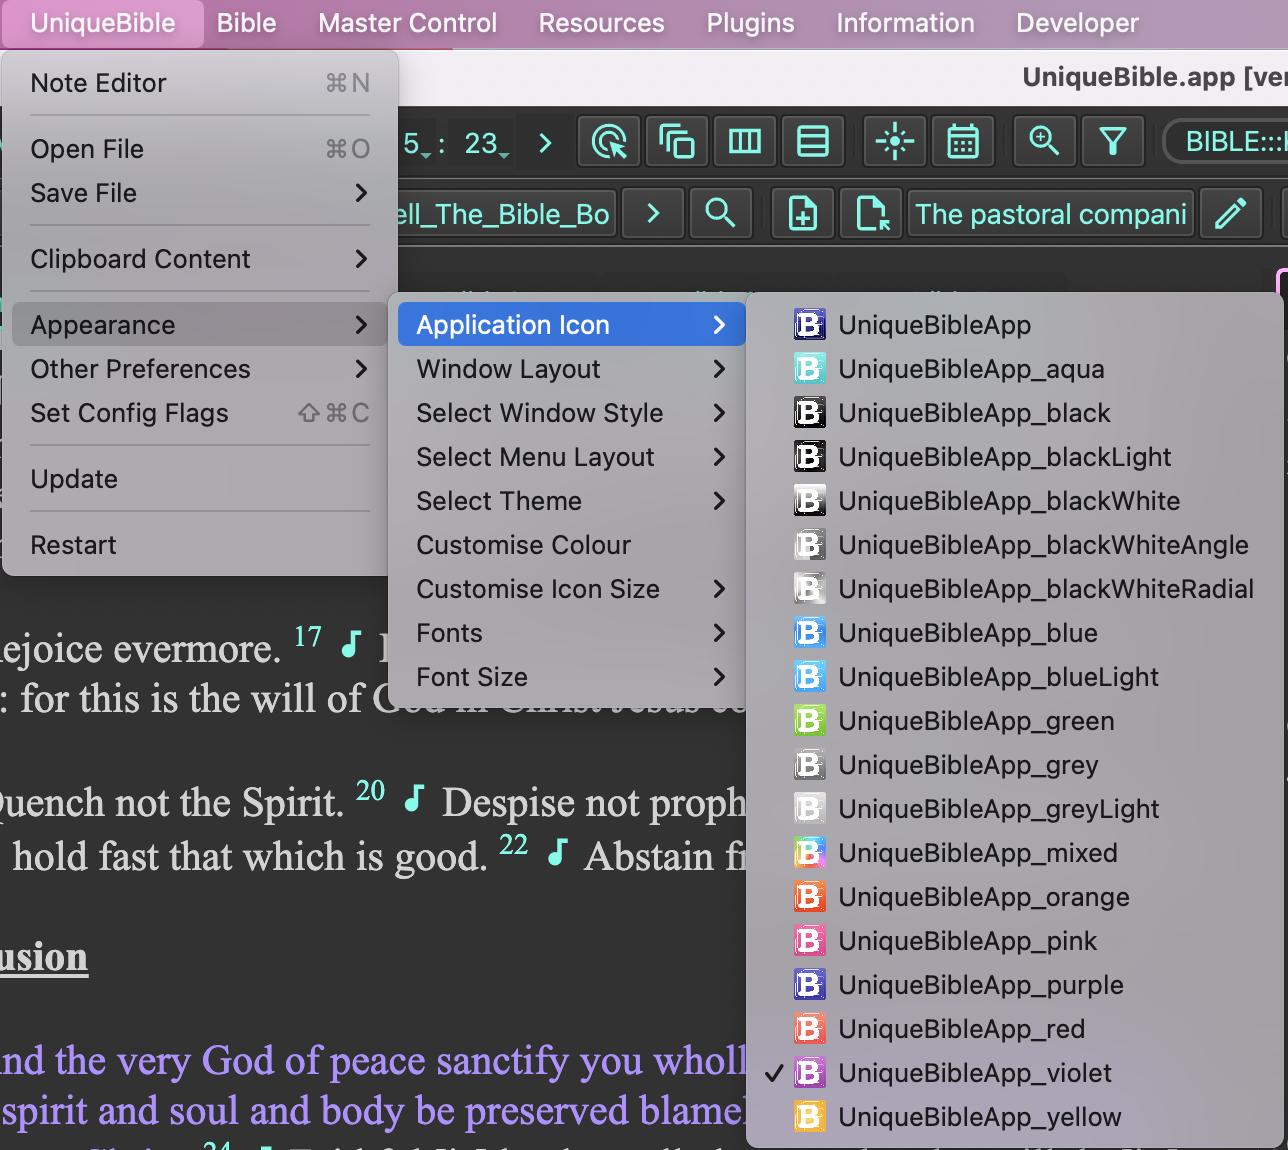The width and height of the screenshot is (1288, 1150).
Task: Select the UniqueBibleApp_blackWhiteRadial icon
Action: point(1015,589)
